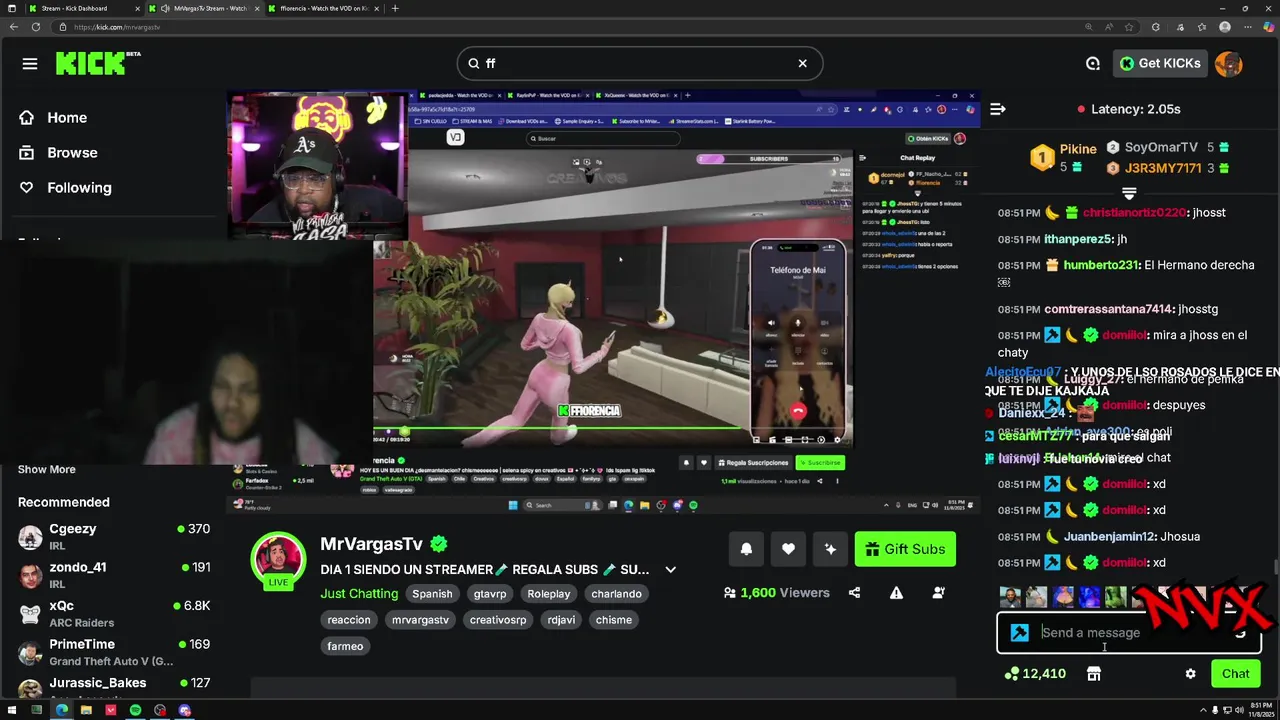Image resolution: width=1280 pixels, height=720 pixels.
Task: Open the channel points shop icon
Action: tap(1094, 674)
